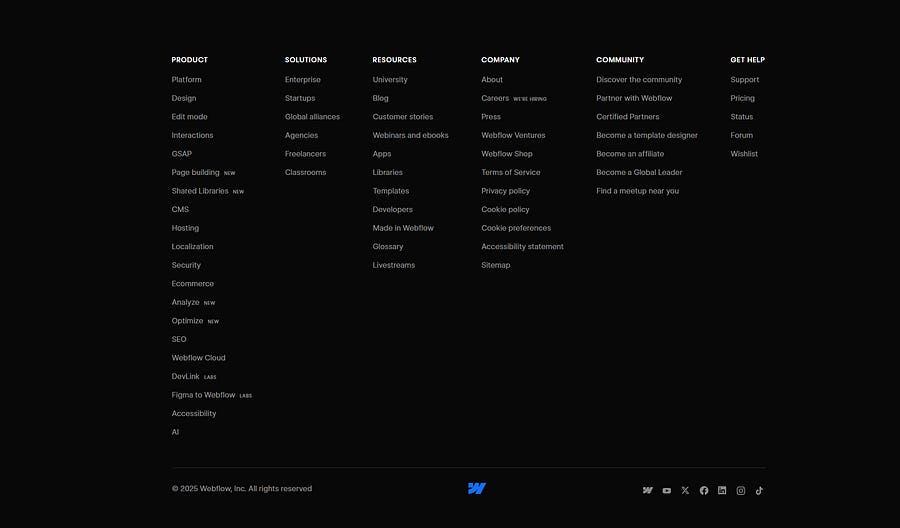Open the Webflow Cloud link
This screenshot has height=528, width=900.
(x=199, y=358)
